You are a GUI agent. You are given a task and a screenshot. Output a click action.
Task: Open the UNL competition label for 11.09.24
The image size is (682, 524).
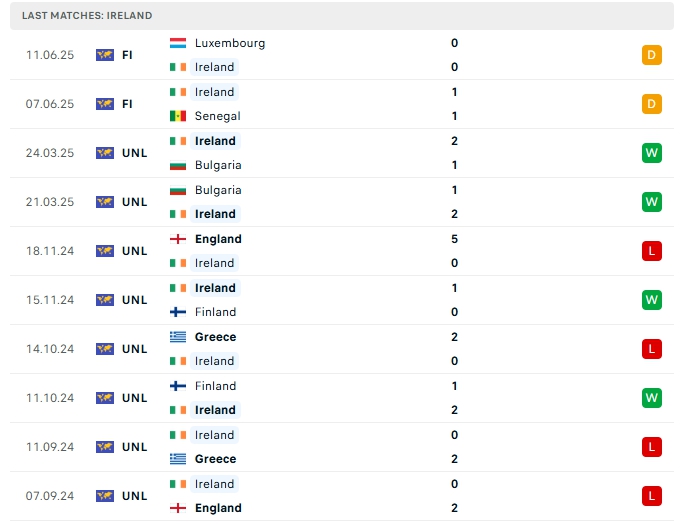(x=134, y=447)
